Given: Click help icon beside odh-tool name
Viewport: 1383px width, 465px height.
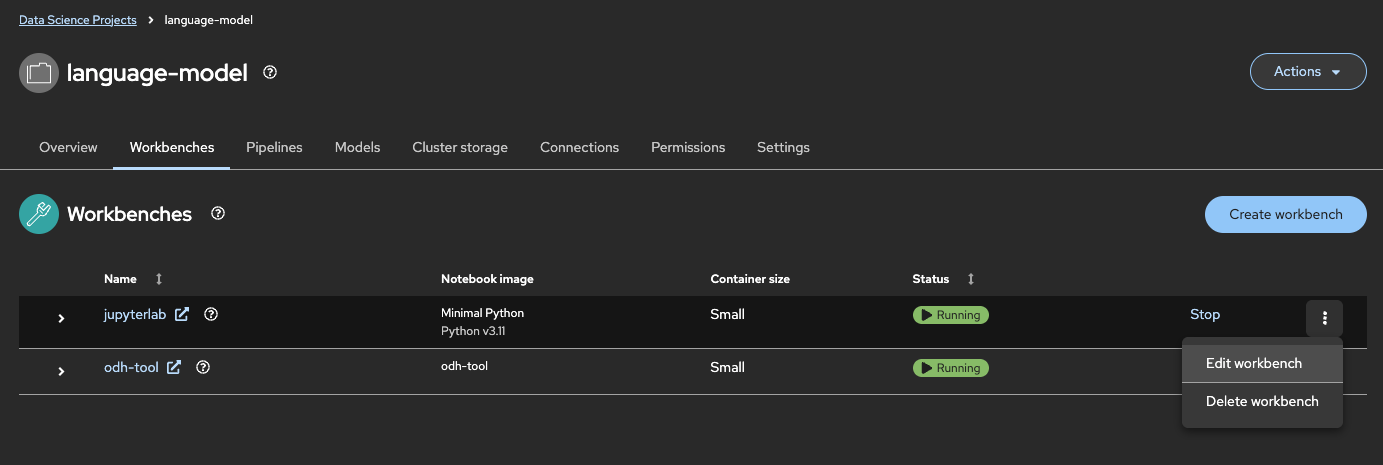Looking at the screenshot, I should click(x=203, y=367).
